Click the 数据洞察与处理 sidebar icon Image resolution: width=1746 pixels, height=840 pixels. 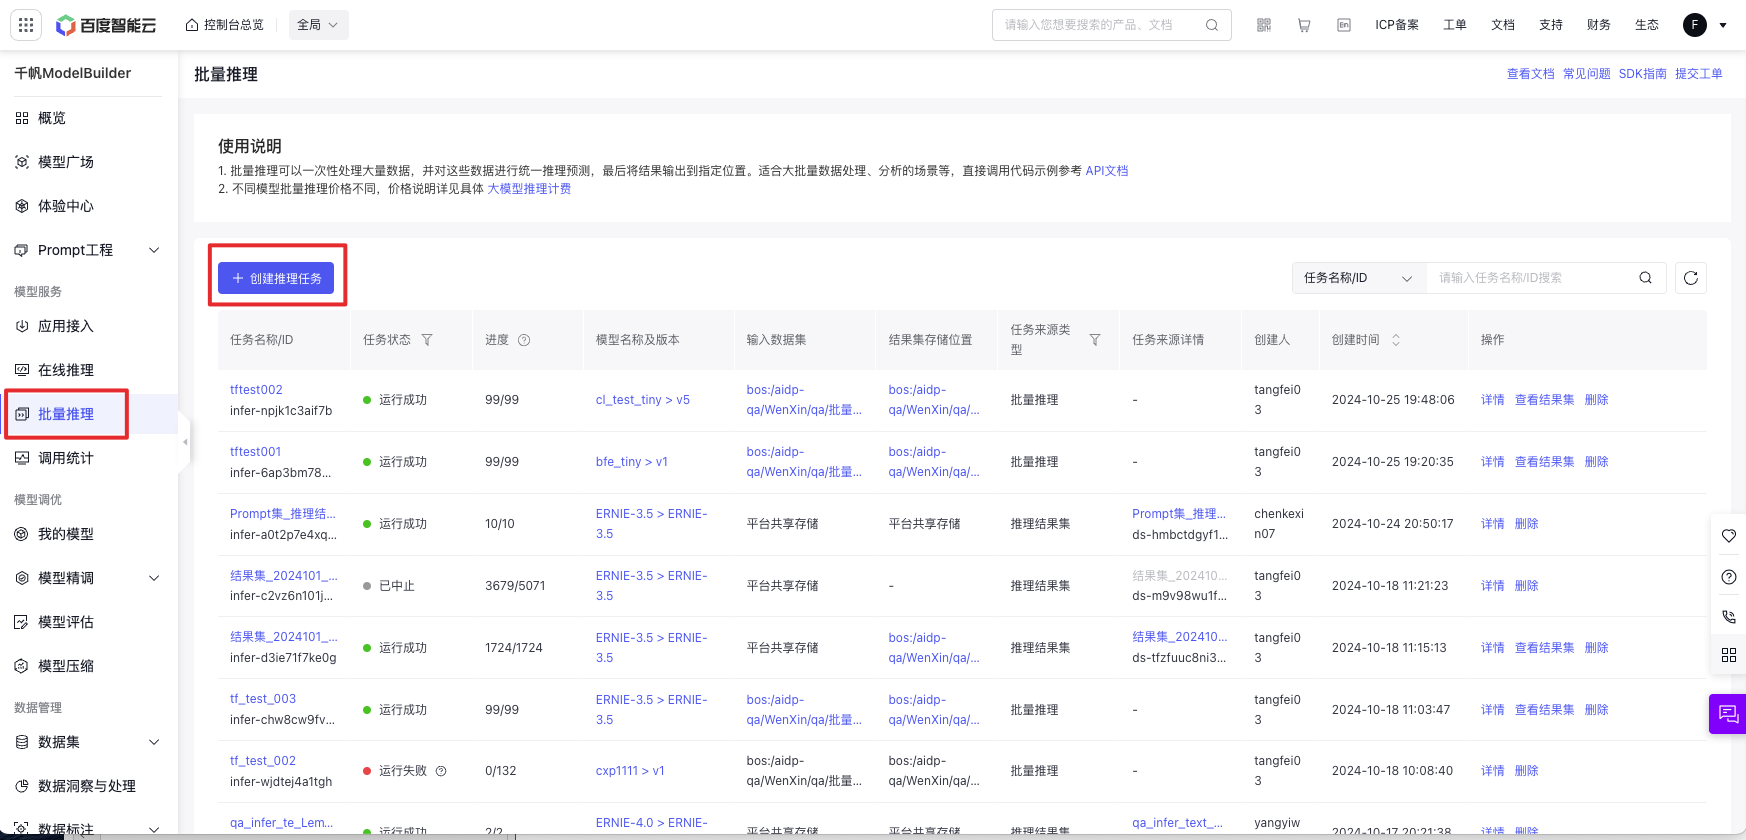pyautogui.click(x=22, y=786)
